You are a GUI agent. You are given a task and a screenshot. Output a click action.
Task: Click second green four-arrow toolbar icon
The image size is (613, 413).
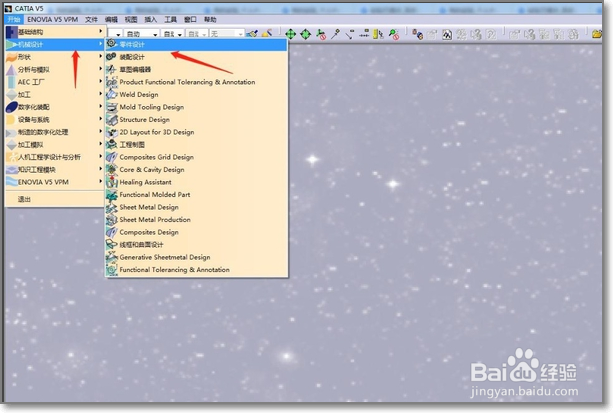[x=305, y=34]
